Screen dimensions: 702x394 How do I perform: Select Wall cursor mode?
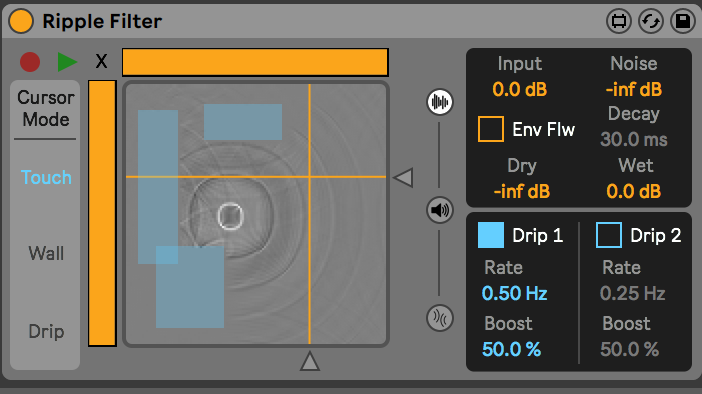click(x=46, y=253)
